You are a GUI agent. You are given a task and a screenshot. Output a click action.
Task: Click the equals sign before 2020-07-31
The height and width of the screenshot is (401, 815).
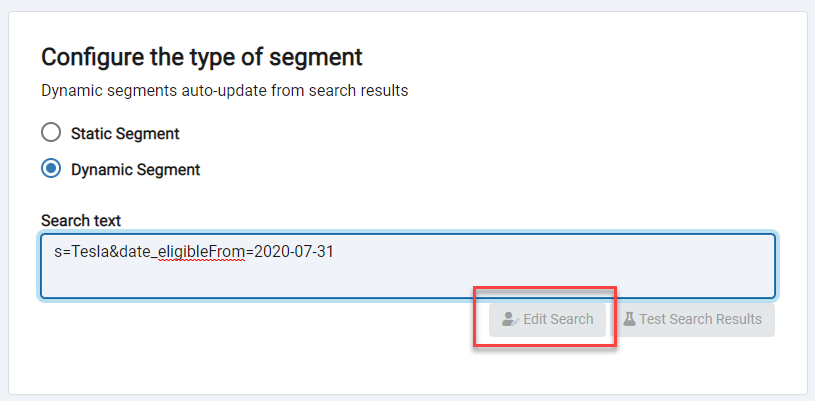[249, 252]
